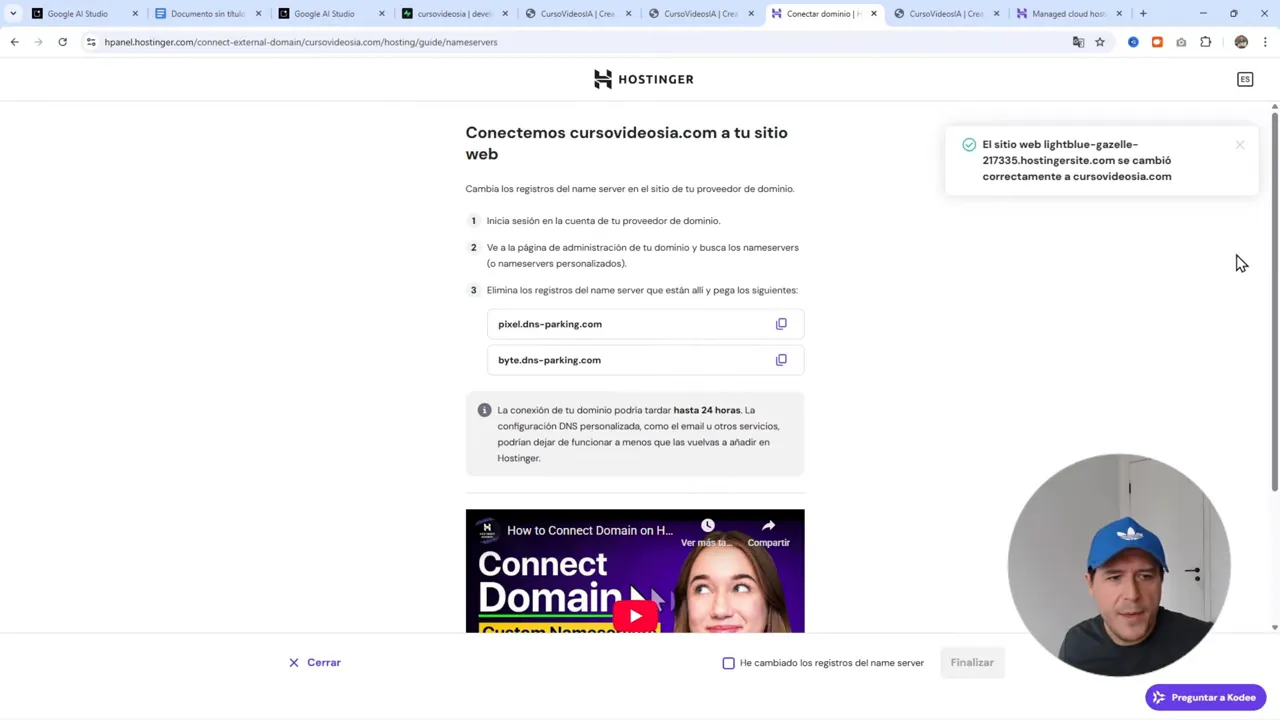Open the screenshot camera tool

tap(1181, 42)
